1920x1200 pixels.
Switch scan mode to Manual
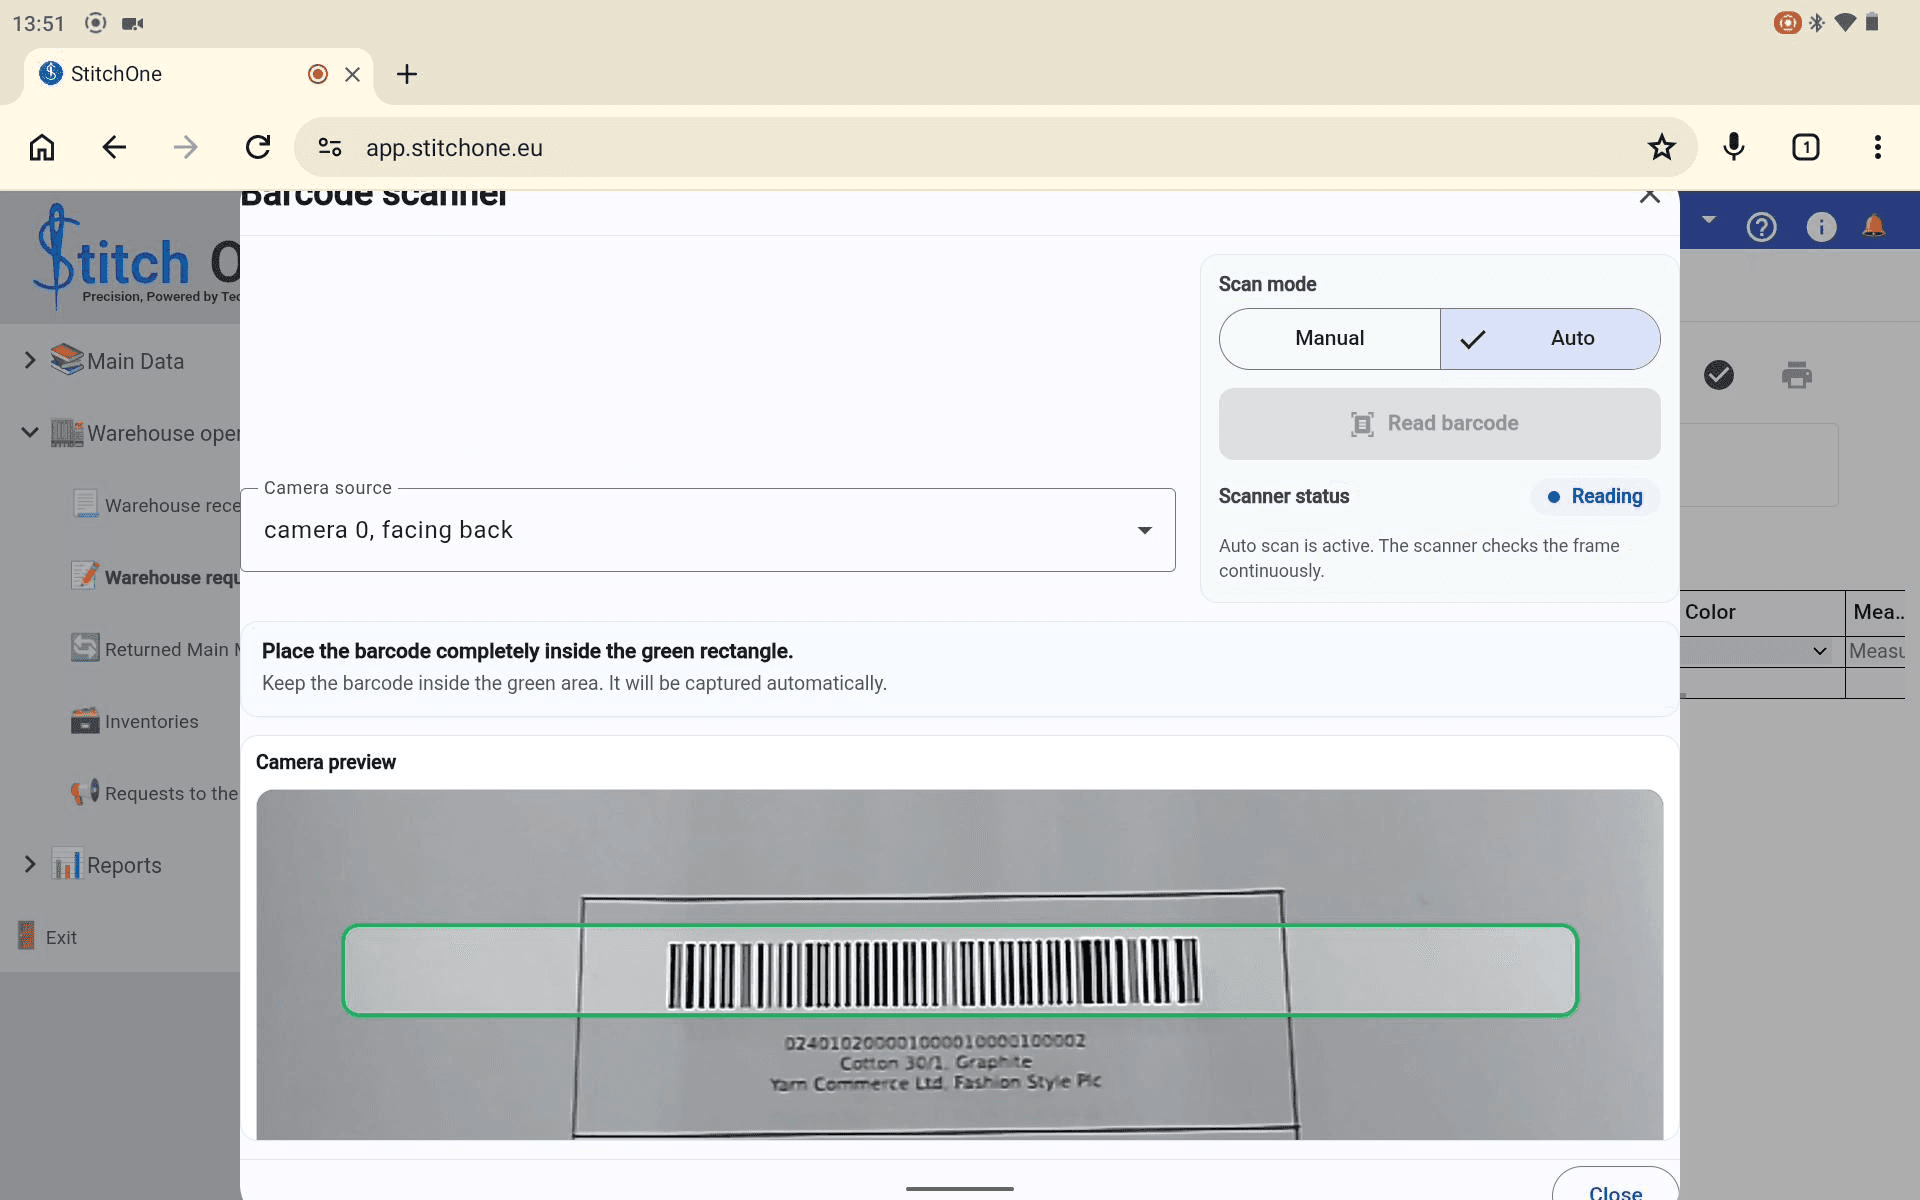coord(1329,339)
